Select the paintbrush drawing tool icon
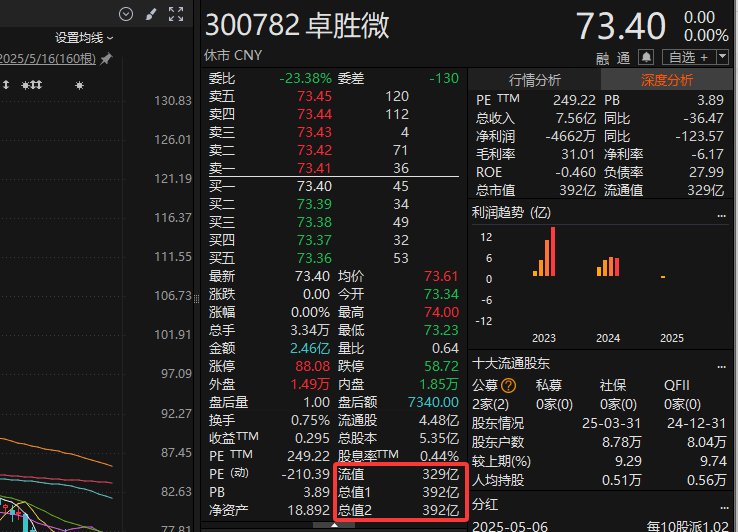The height and width of the screenshot is (532, 738). coord(151,14)
